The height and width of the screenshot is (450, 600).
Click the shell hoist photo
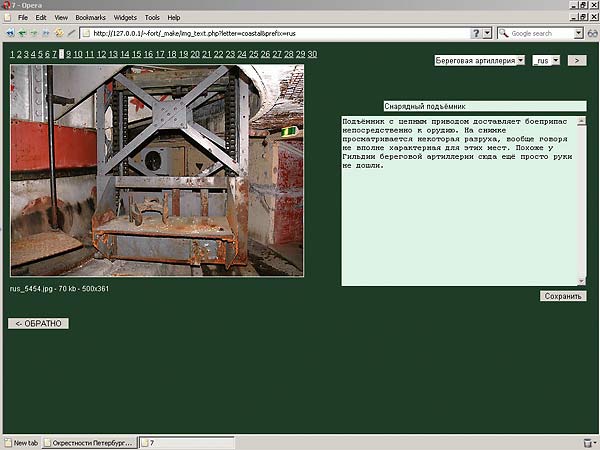point(157,171)
